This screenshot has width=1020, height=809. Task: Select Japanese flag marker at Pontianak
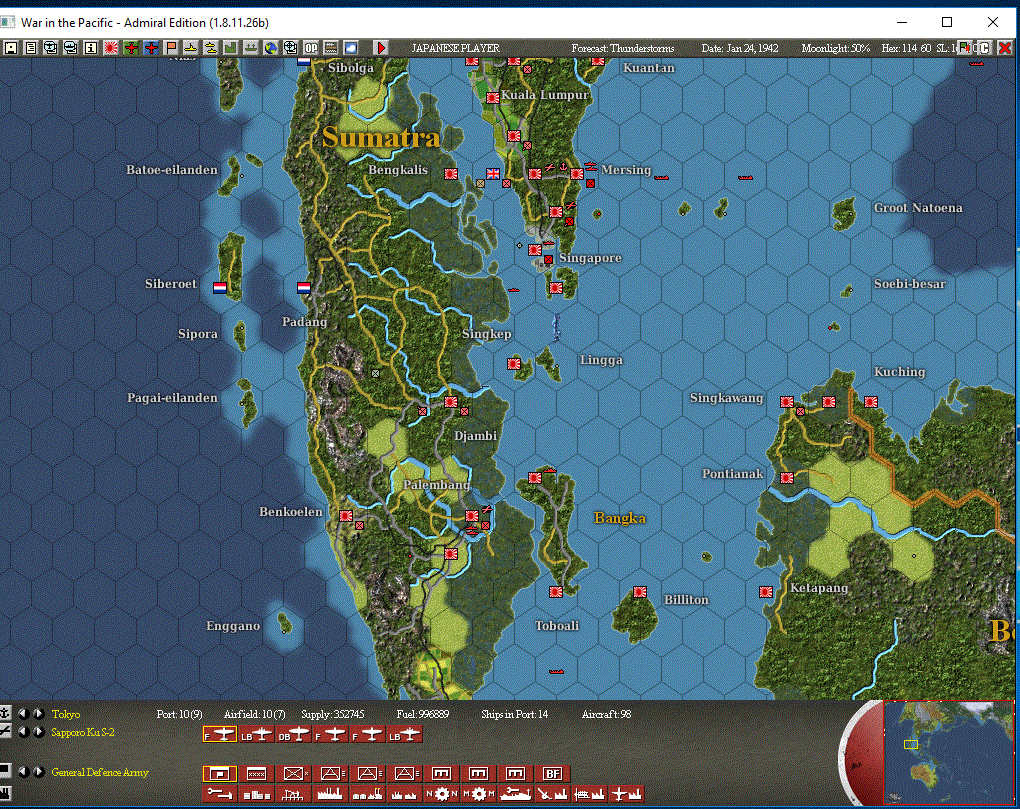(x=786, y=478)
